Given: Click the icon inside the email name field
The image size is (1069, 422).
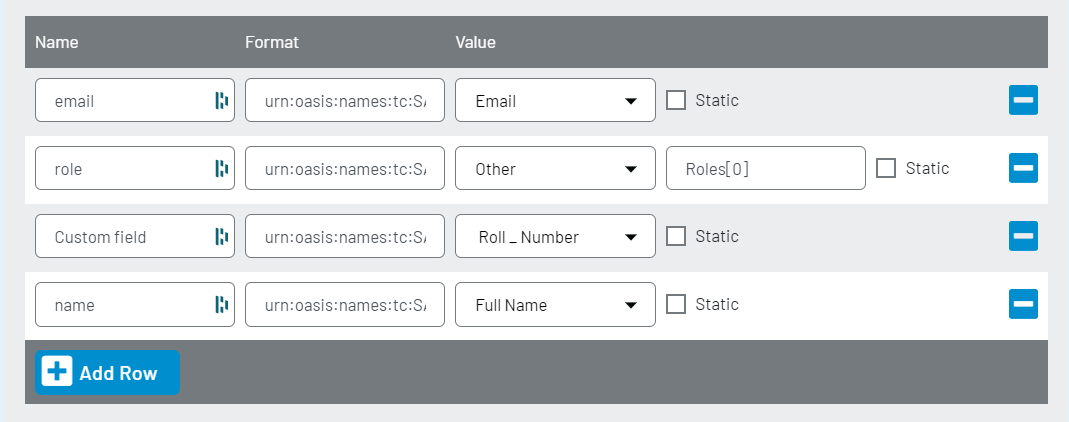Looking at the screenshot, I should click(x=222, y=100).
